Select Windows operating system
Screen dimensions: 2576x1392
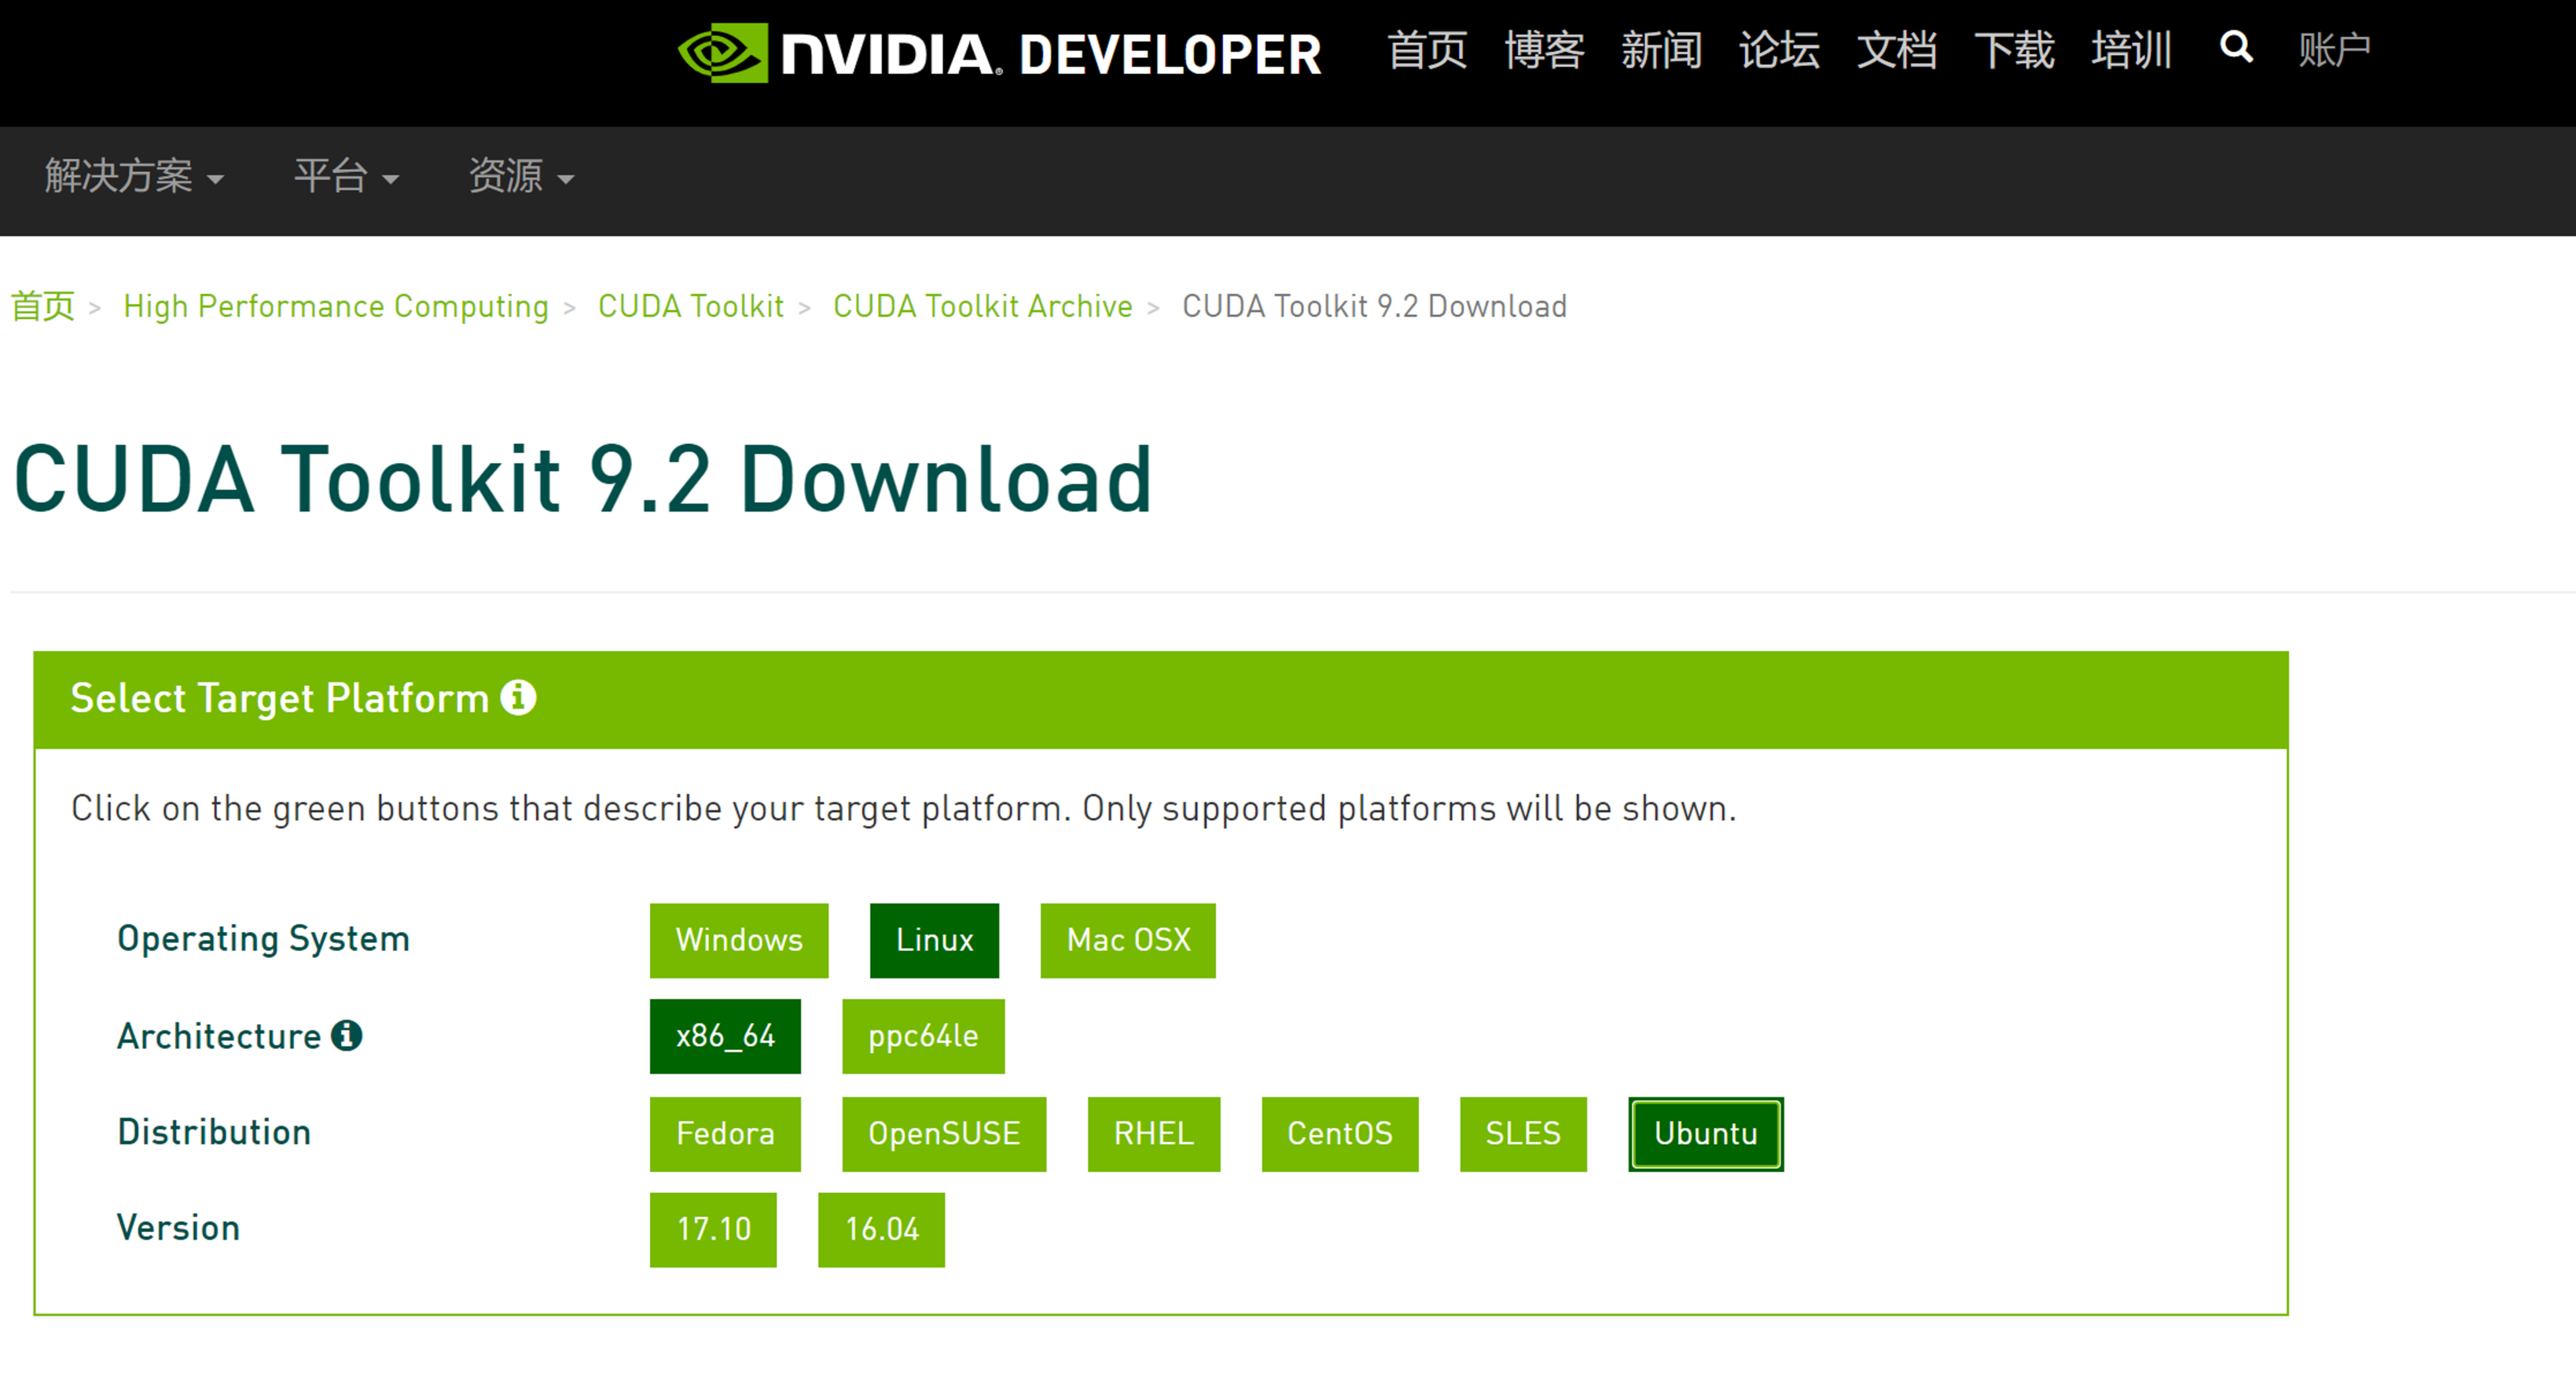click(x=738, y=940)
